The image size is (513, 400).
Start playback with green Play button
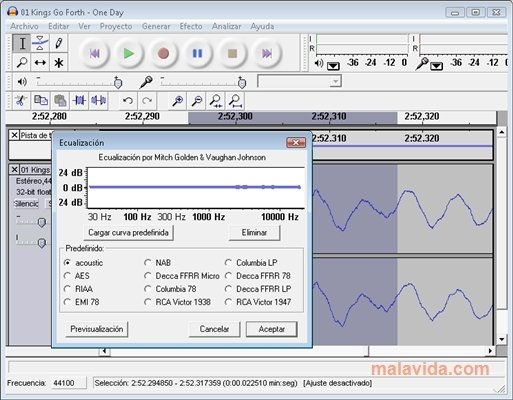pyautogui.click(x=129, y=53)
